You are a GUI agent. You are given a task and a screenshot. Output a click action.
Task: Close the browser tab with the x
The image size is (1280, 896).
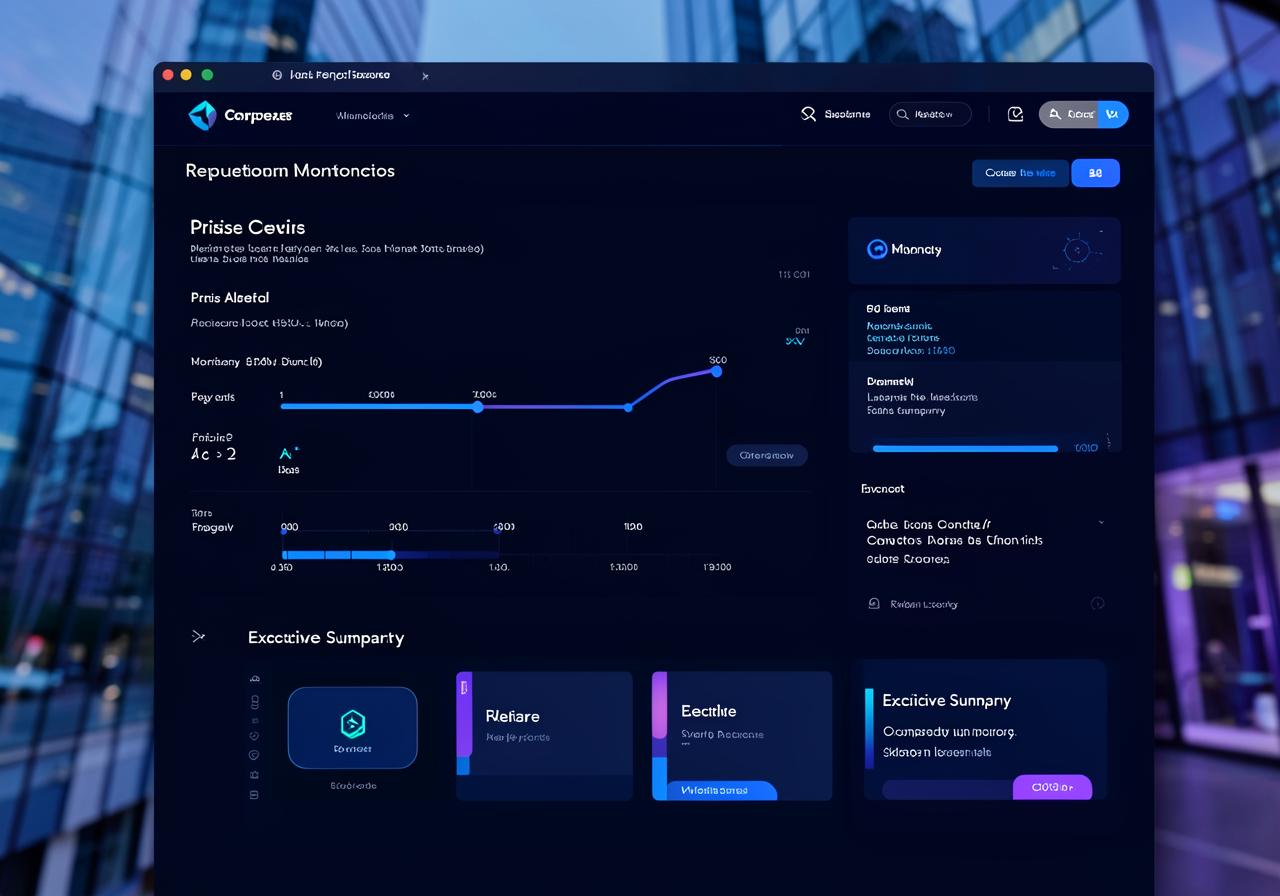[425, 76]
